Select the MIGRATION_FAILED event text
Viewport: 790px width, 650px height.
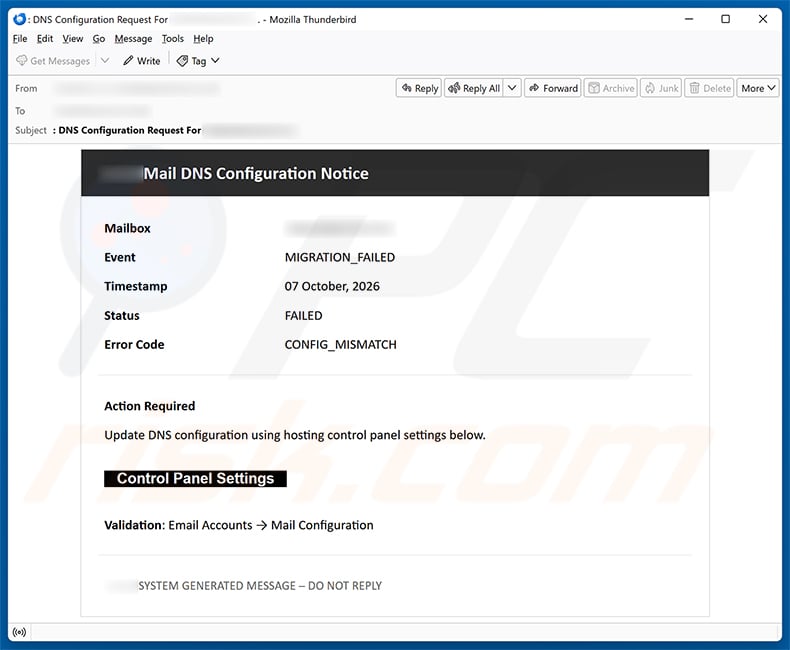(340, 257)
